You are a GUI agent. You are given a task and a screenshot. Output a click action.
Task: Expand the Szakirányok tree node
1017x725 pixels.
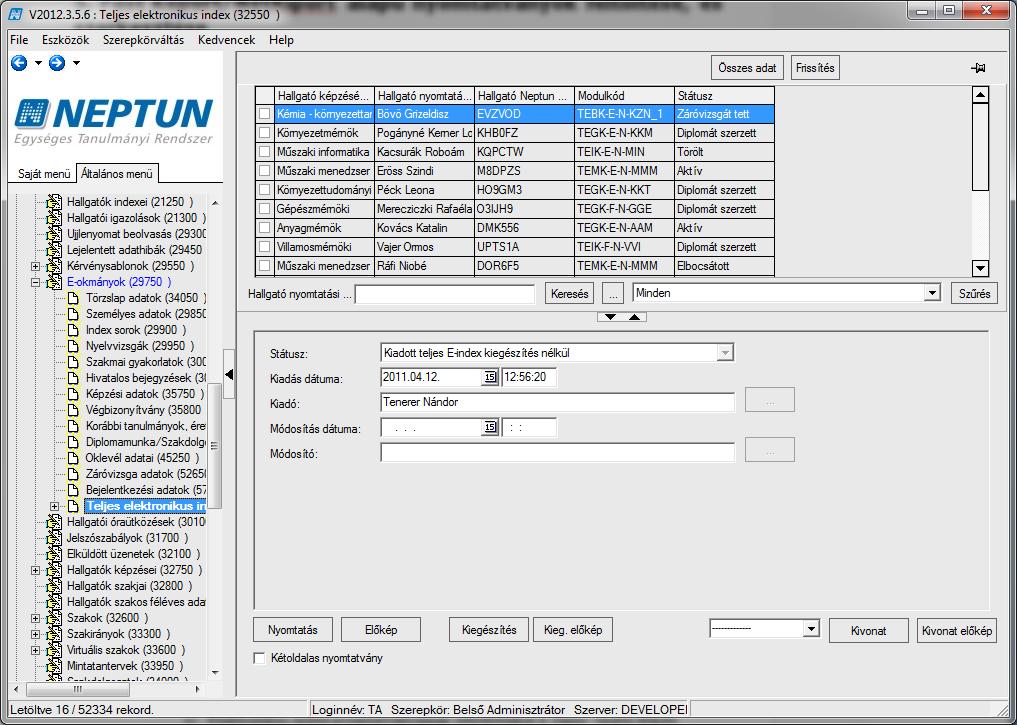tap(36, 634)
